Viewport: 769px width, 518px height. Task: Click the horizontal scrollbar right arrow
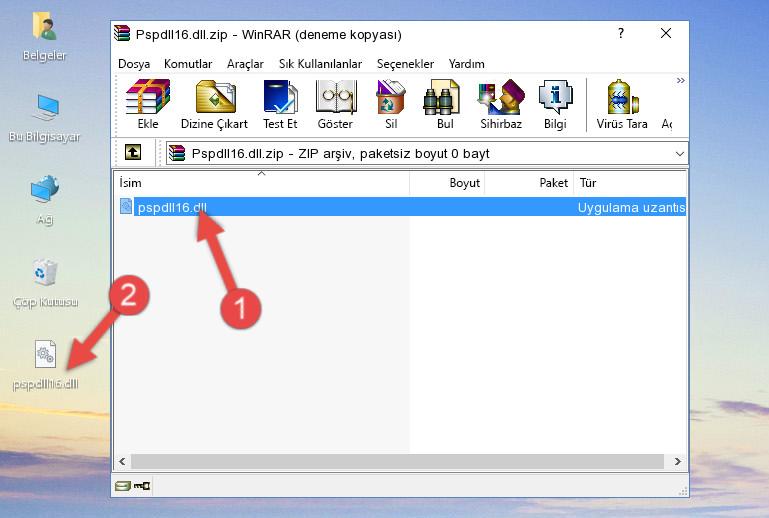(678, 461)
